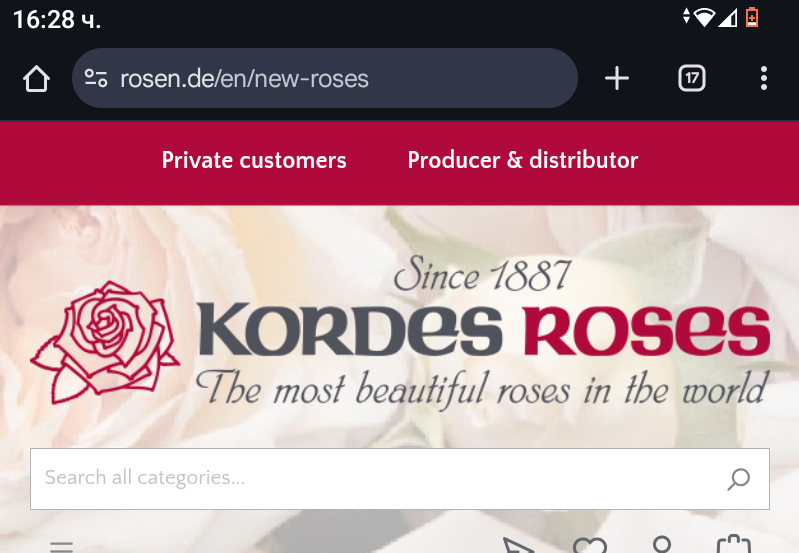Open a new tab with plus icon
799x553 pixels.
coord(617,78)
